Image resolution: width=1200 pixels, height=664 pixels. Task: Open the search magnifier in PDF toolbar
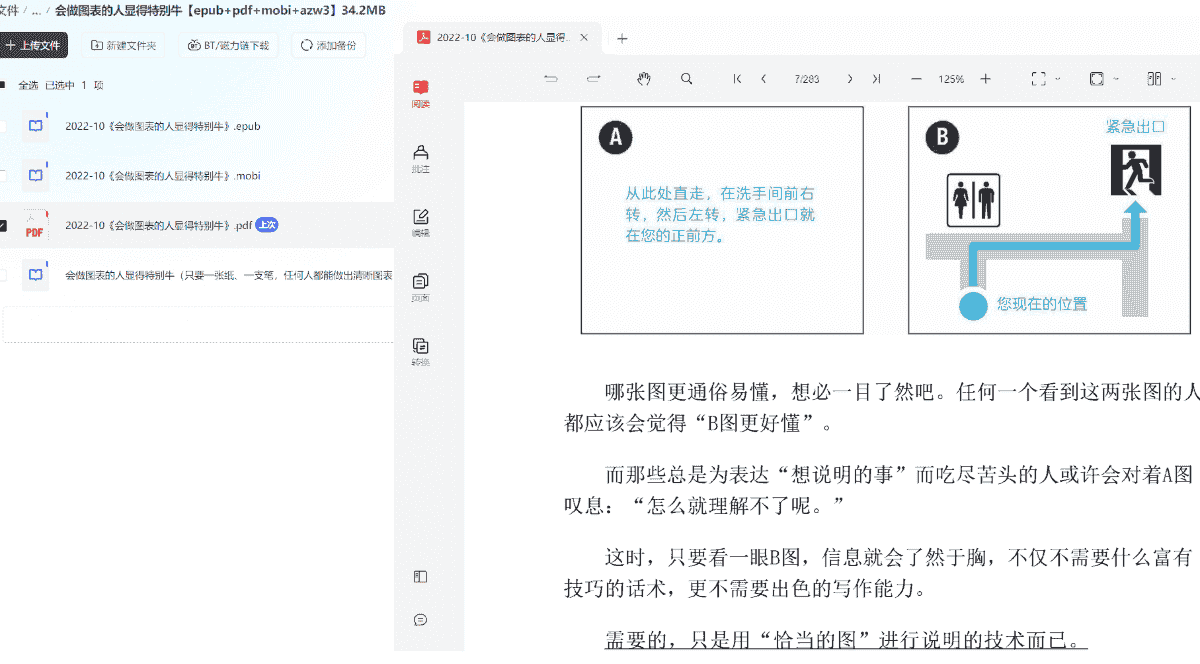click(x=686, y=79)
